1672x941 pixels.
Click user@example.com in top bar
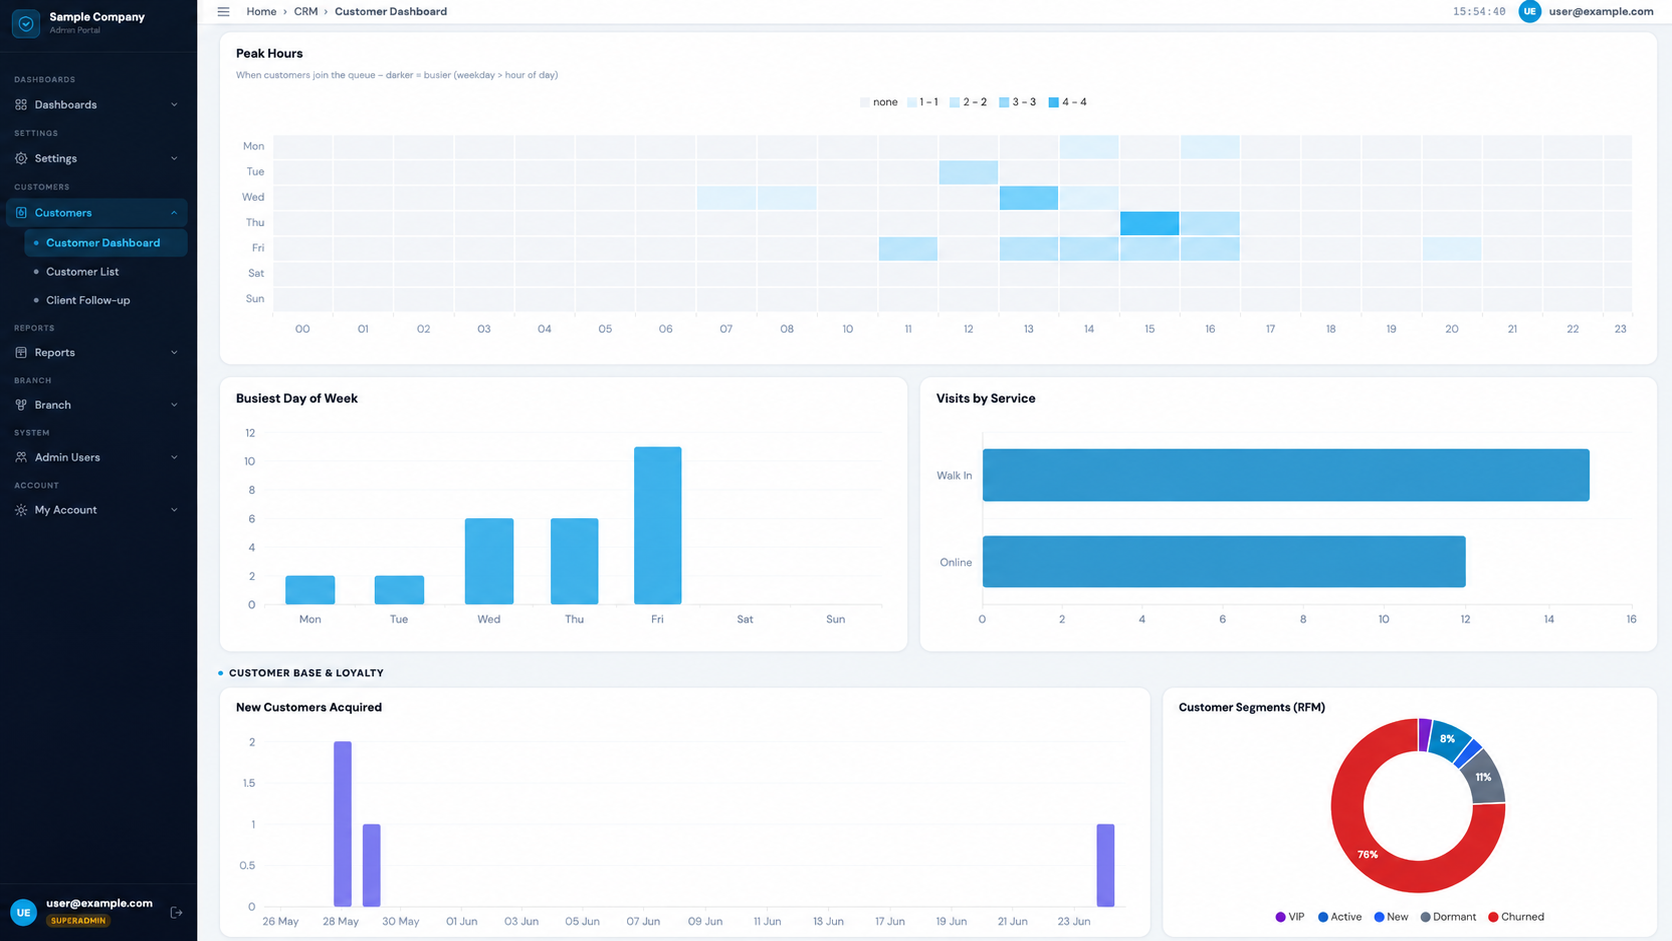point(1601,12)
